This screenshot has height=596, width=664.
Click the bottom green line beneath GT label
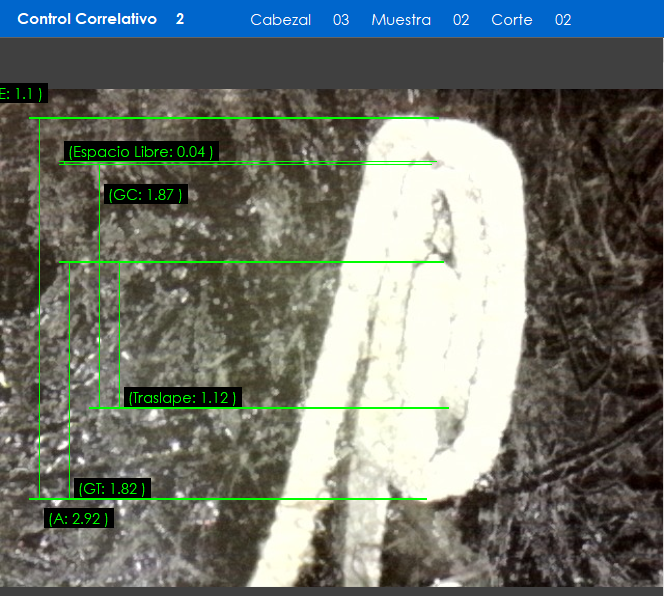pyautogui.click(x=230, y=498)
